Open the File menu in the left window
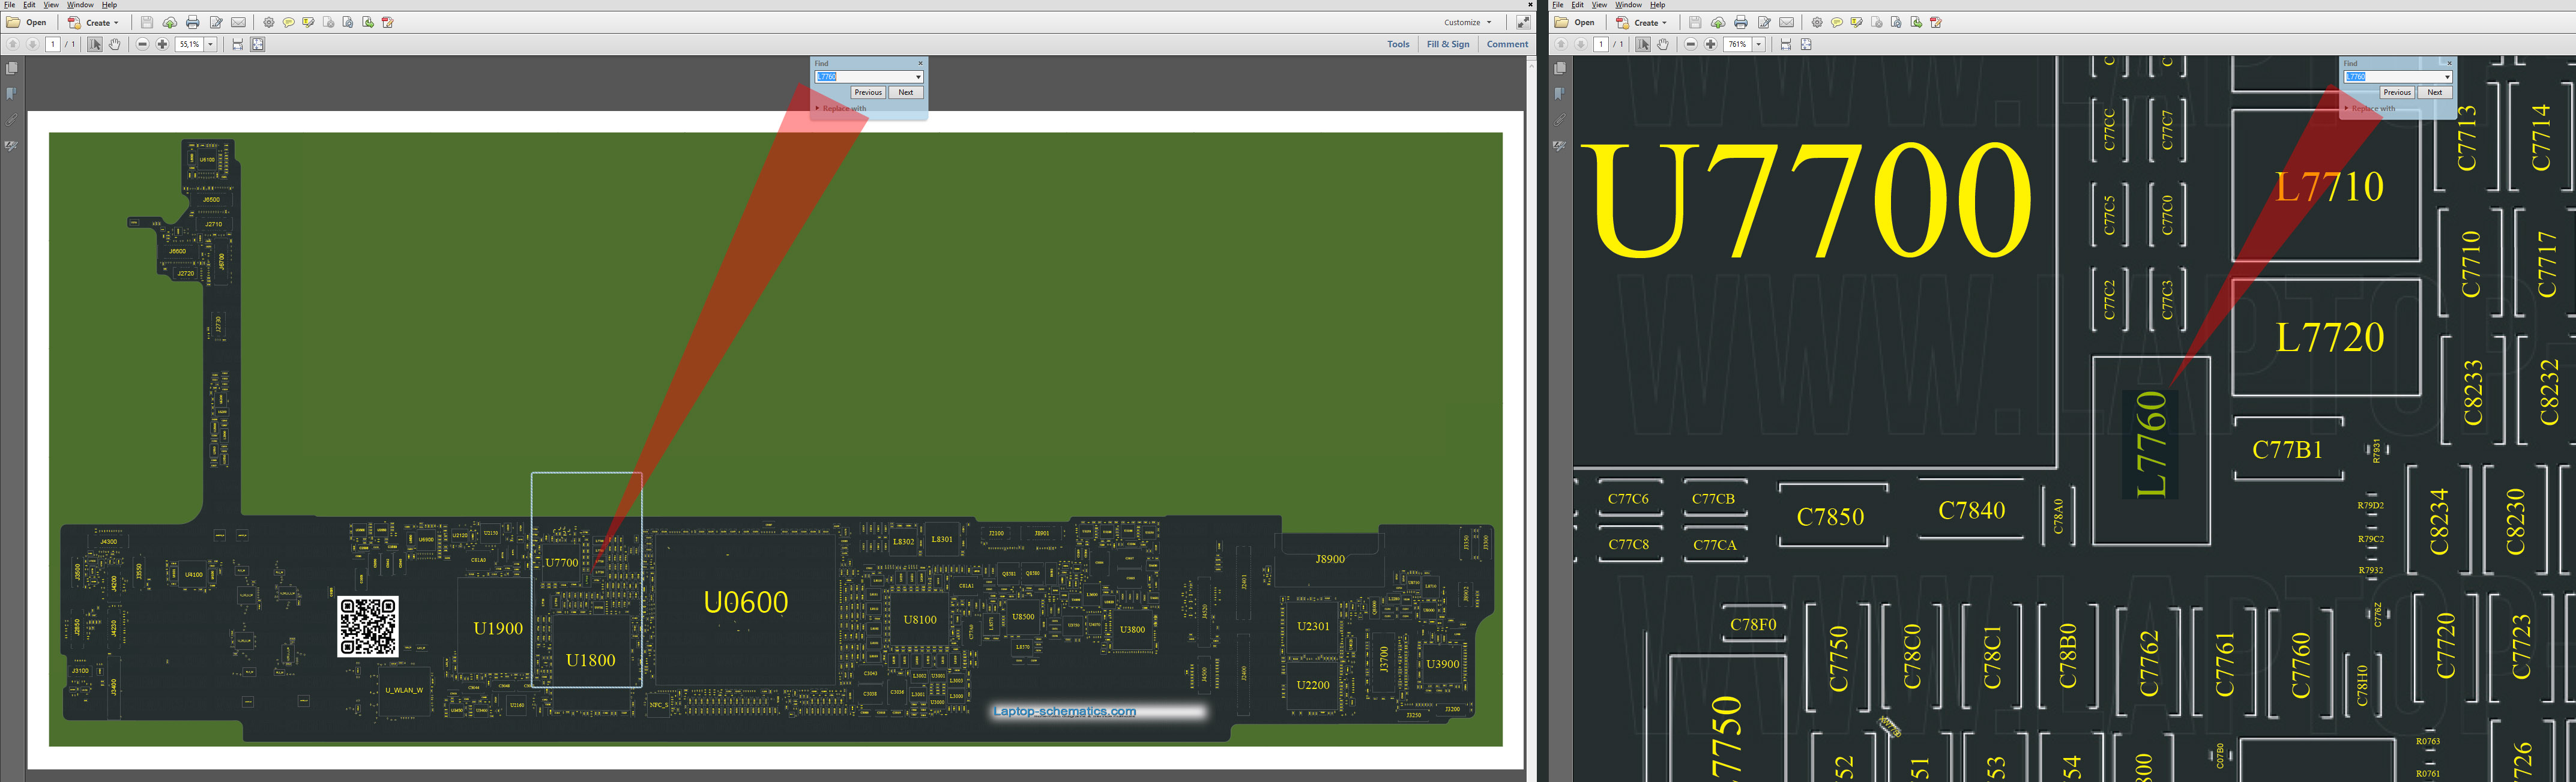The height and width of the screenshot is (782, 2576). [9, 5]
